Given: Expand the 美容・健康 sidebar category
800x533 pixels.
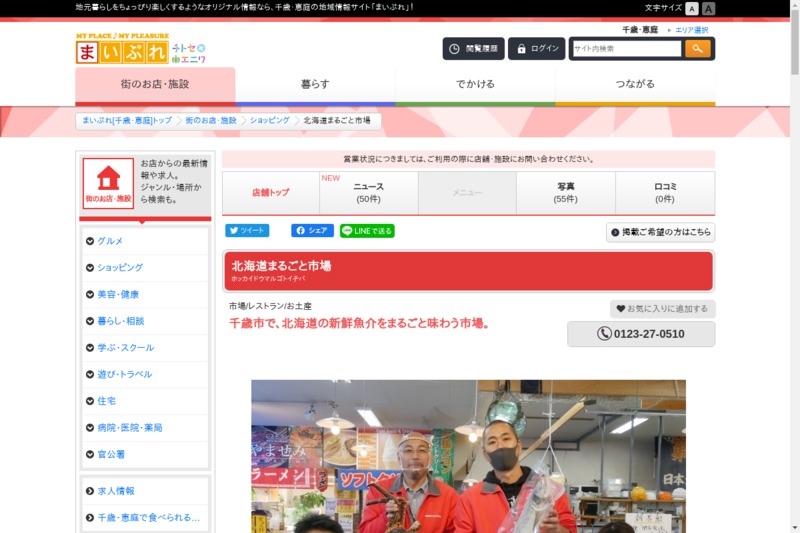Looking at the screenshot, I should coord(145,294).
